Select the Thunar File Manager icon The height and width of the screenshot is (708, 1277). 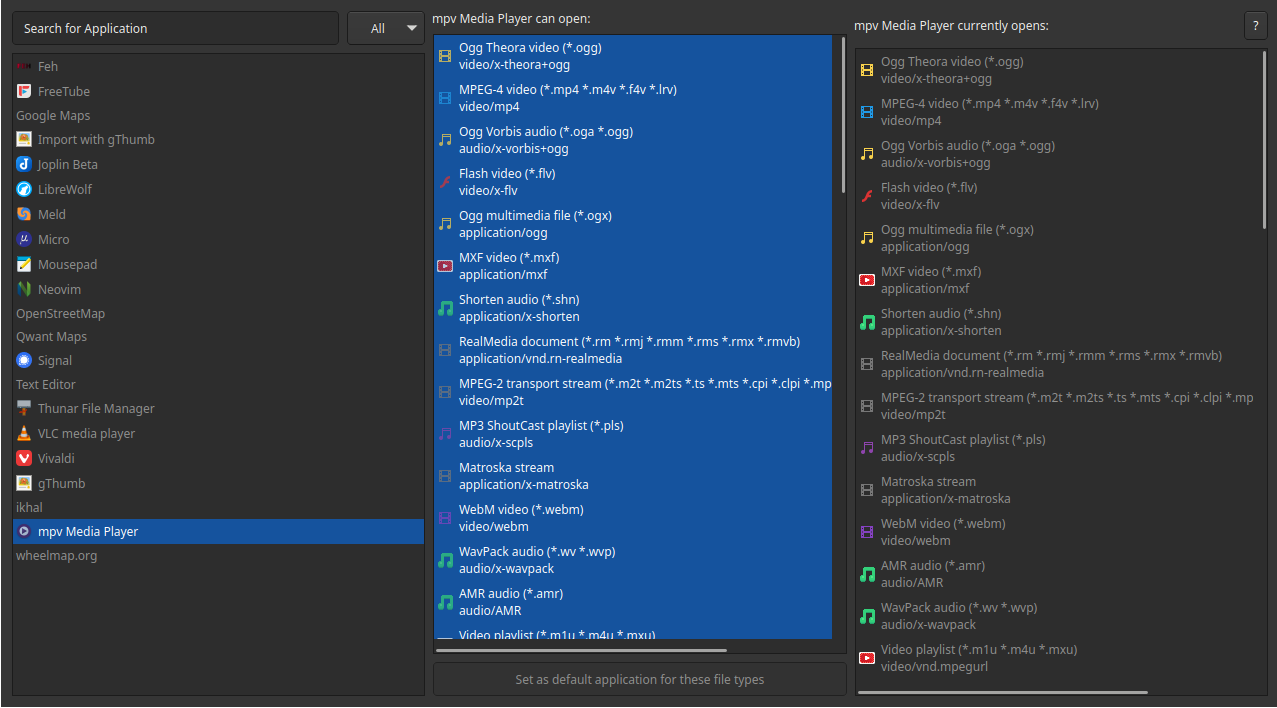[x=23, y=408]
